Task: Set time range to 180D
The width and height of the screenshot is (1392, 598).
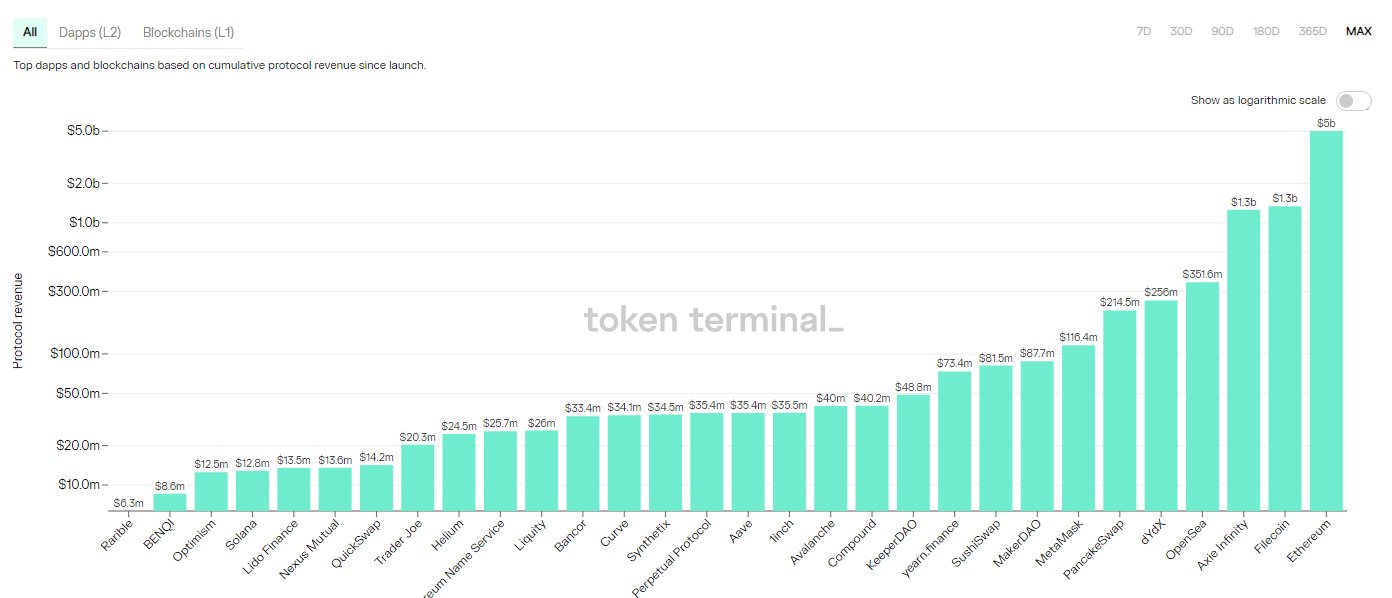Action: coord(1266,31)
